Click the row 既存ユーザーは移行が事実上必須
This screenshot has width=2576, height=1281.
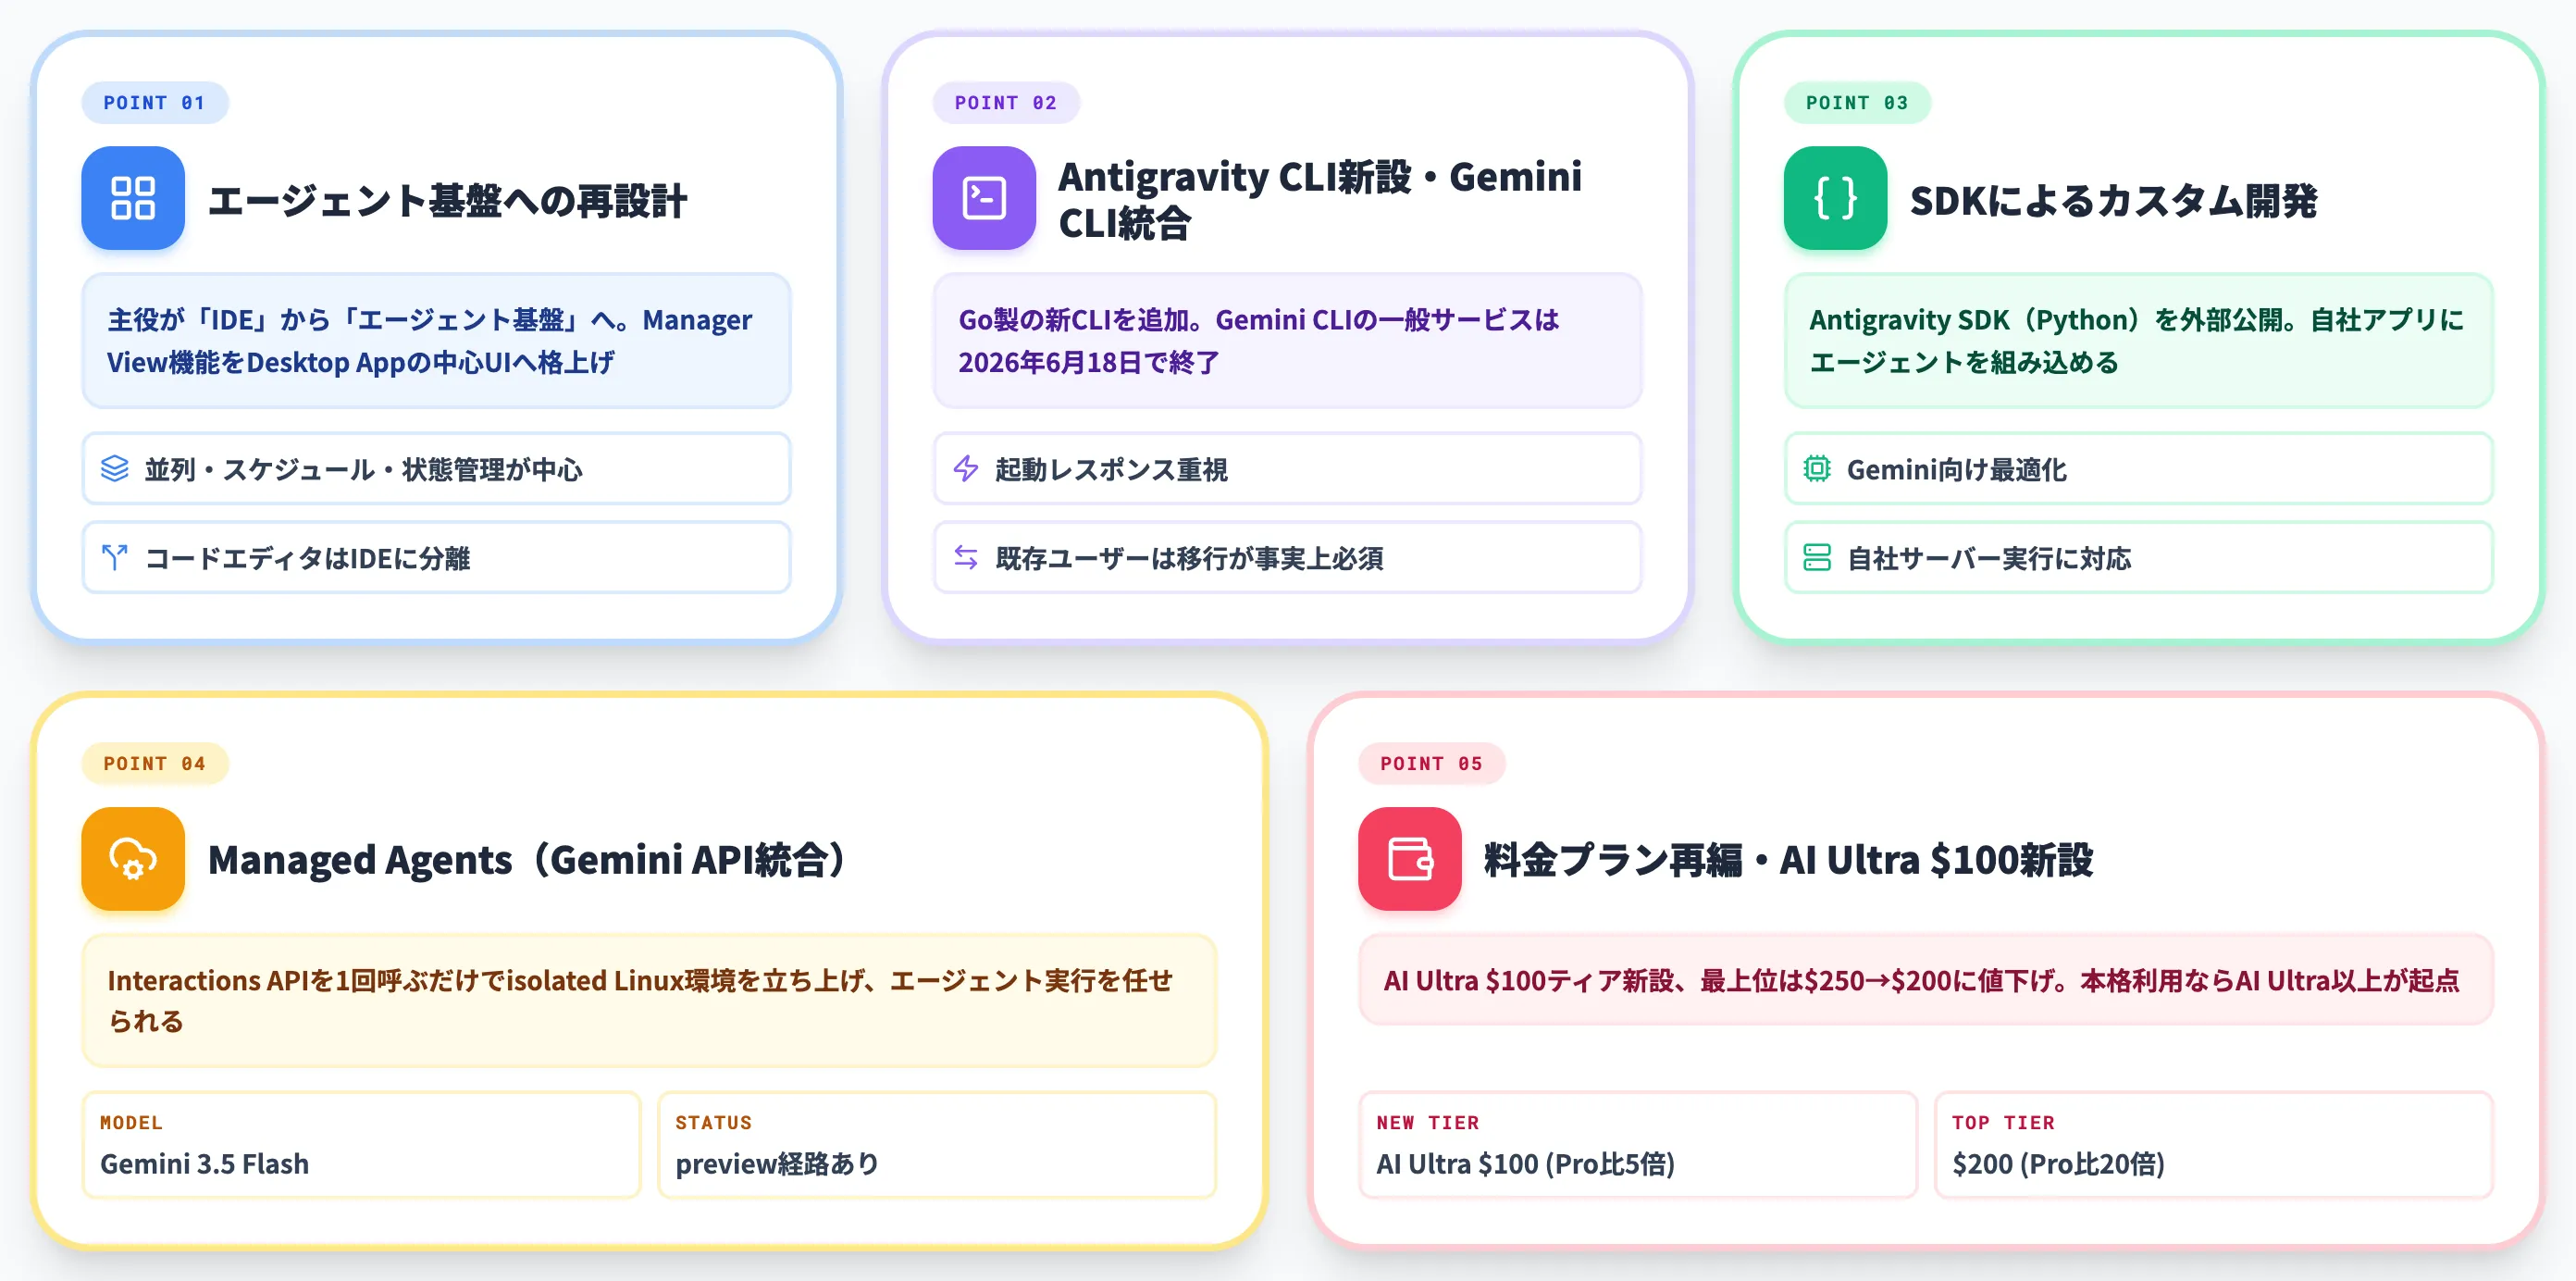tap(1287, 557)
